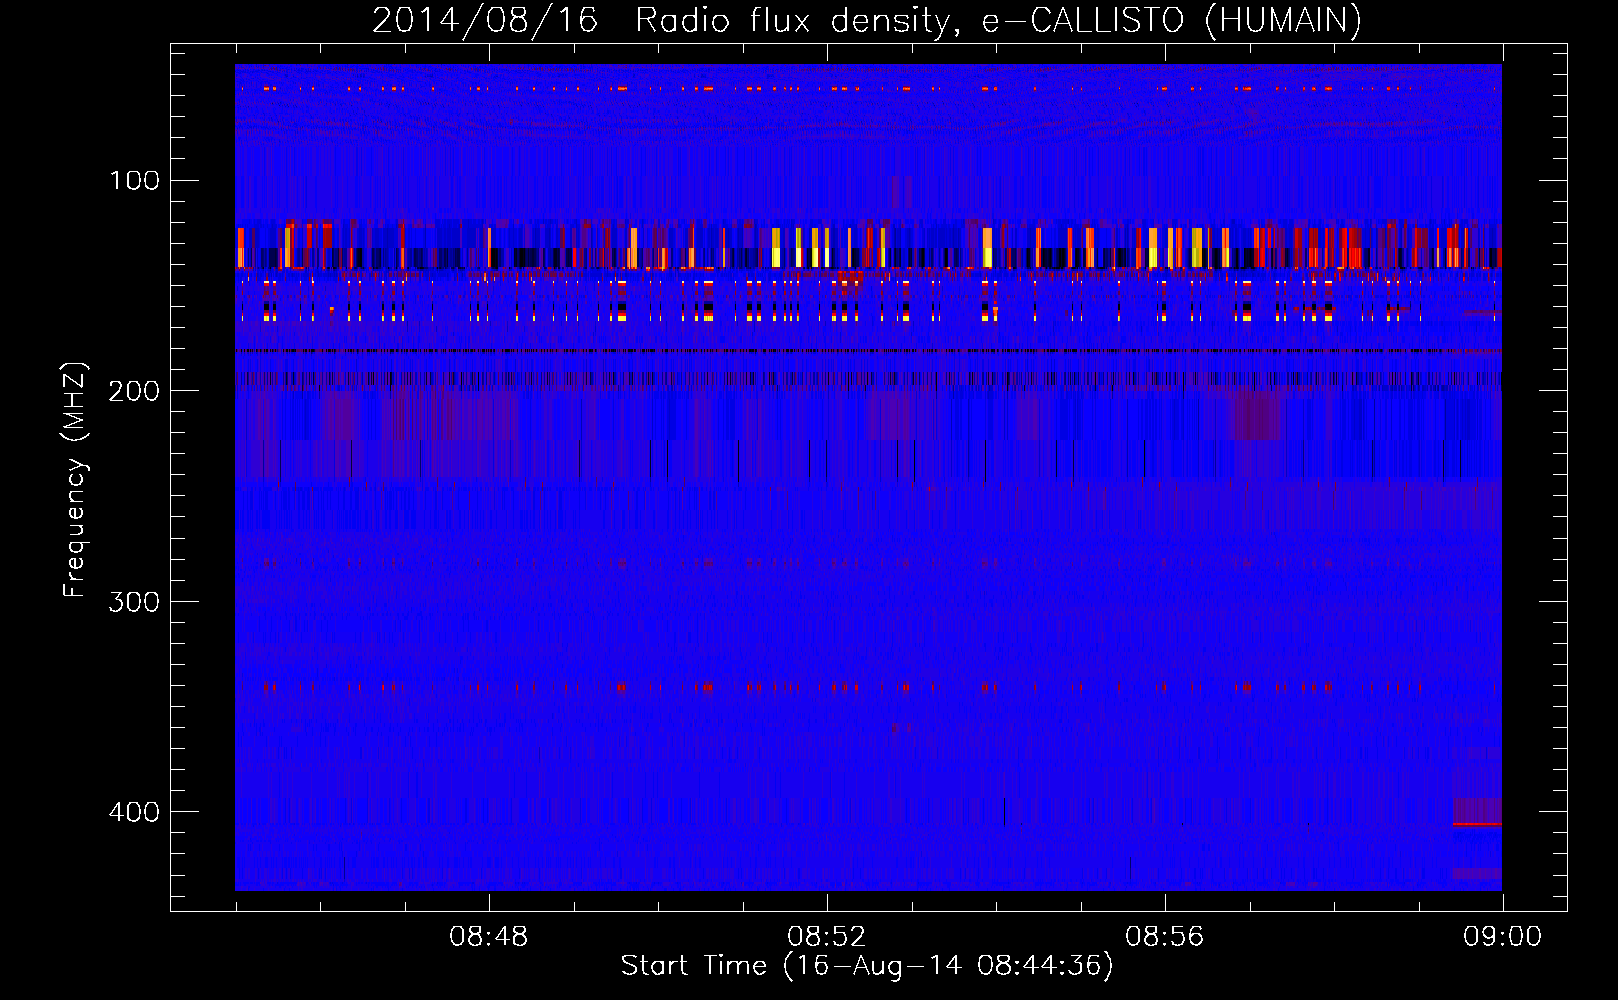The width and height of the screenshot is (1618, 1000).
Task: Click the 08:48 time tick label
Action: point(489,937)
